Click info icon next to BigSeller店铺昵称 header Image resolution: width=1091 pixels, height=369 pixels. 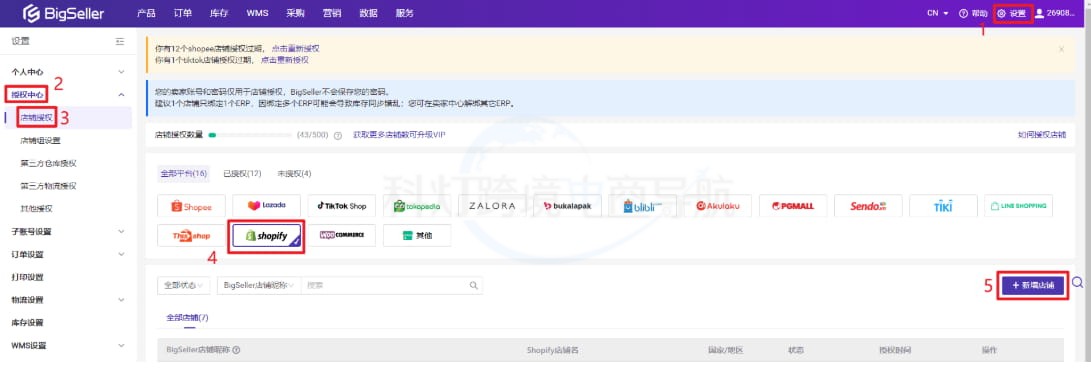237,350
